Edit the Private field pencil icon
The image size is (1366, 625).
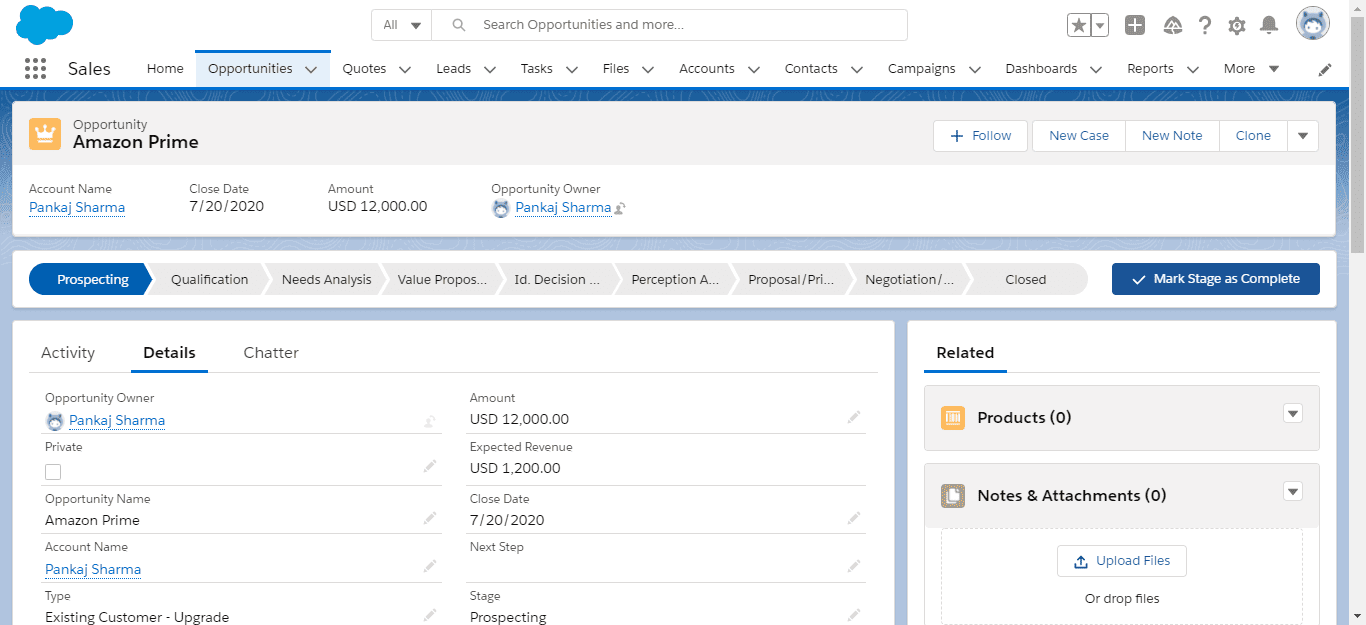(x=430, y=466)
